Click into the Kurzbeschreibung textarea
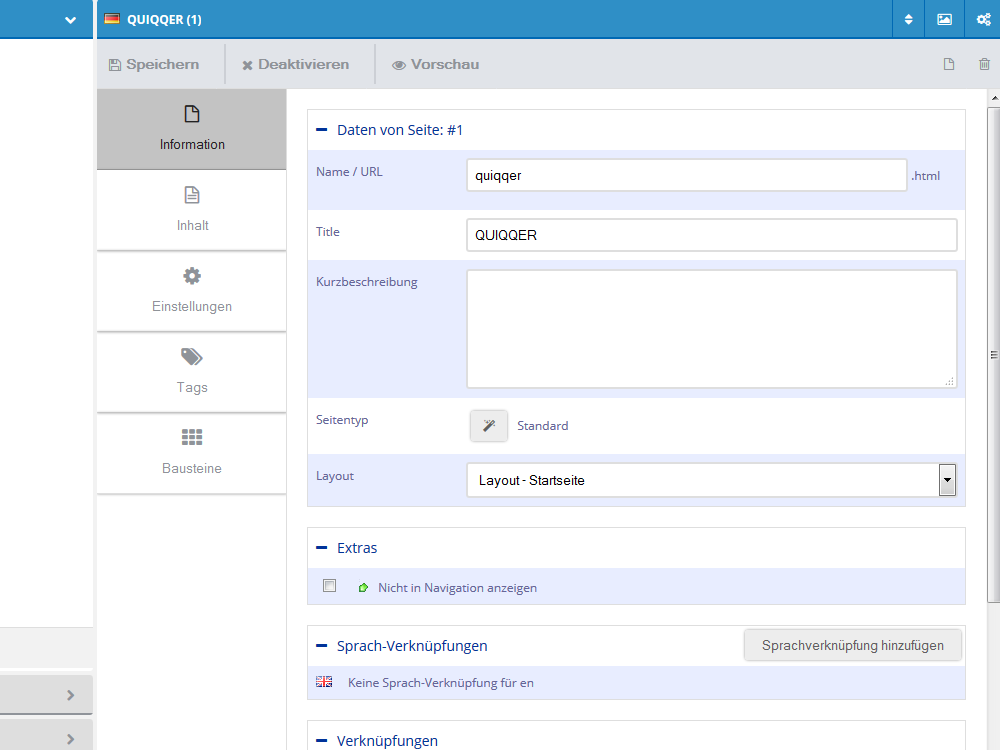Image resolution: width=1000 pixels, height=750 pixels. tap(711, 329)
